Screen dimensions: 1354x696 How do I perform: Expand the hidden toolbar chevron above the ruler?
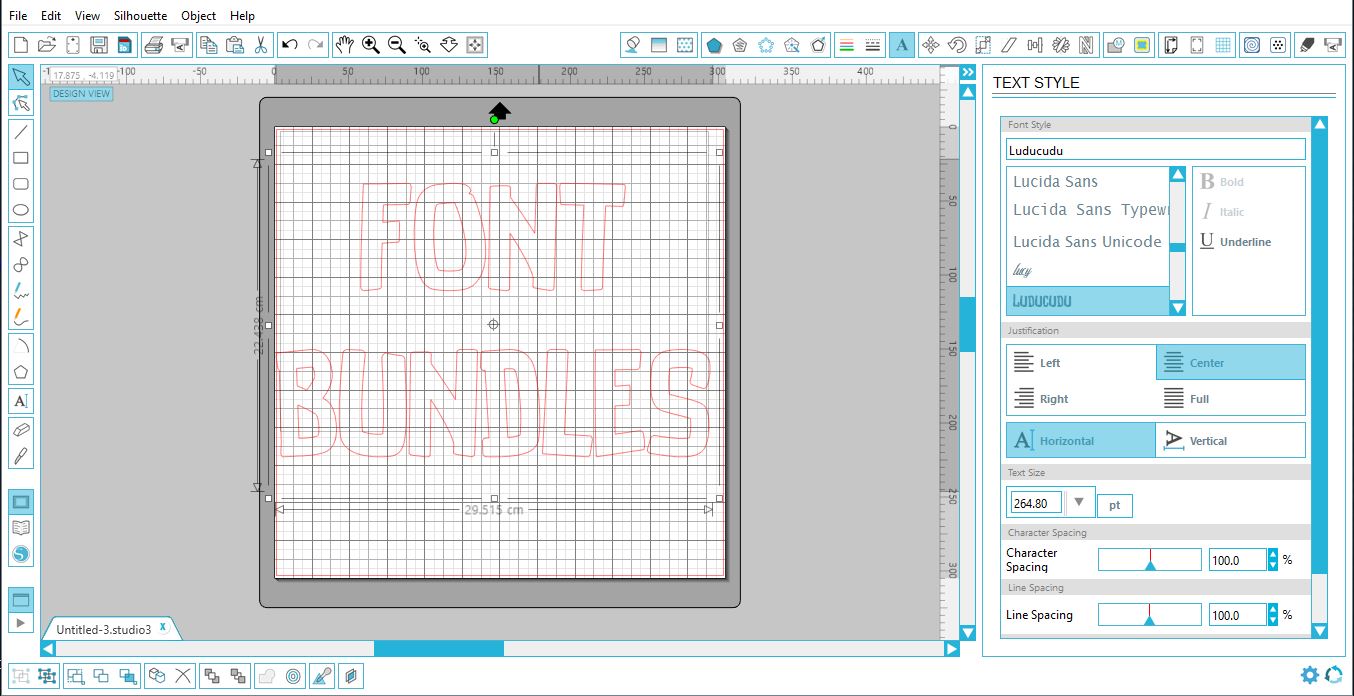[x=966, y=71]
